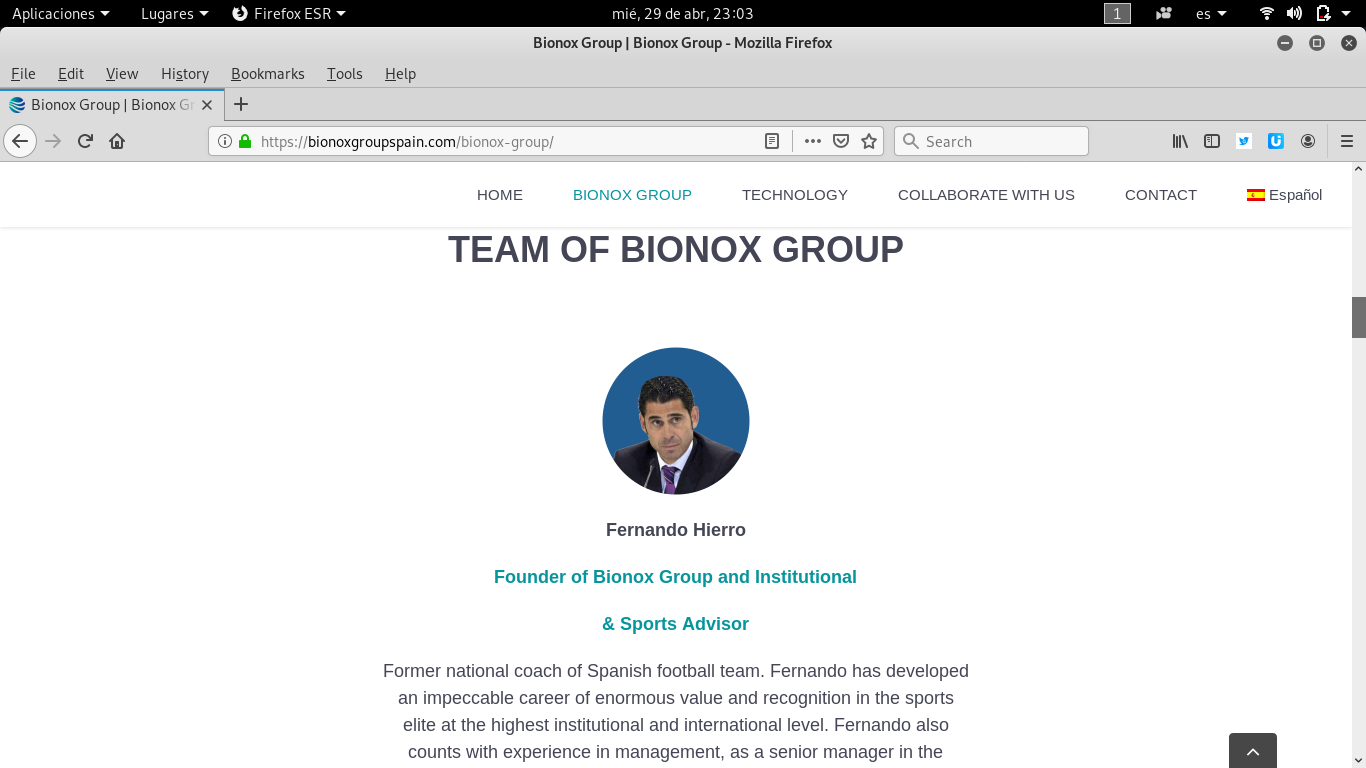Click the name Fernando Hierro
Viewport: 1366px width, 768px height.
click(676, 530)
